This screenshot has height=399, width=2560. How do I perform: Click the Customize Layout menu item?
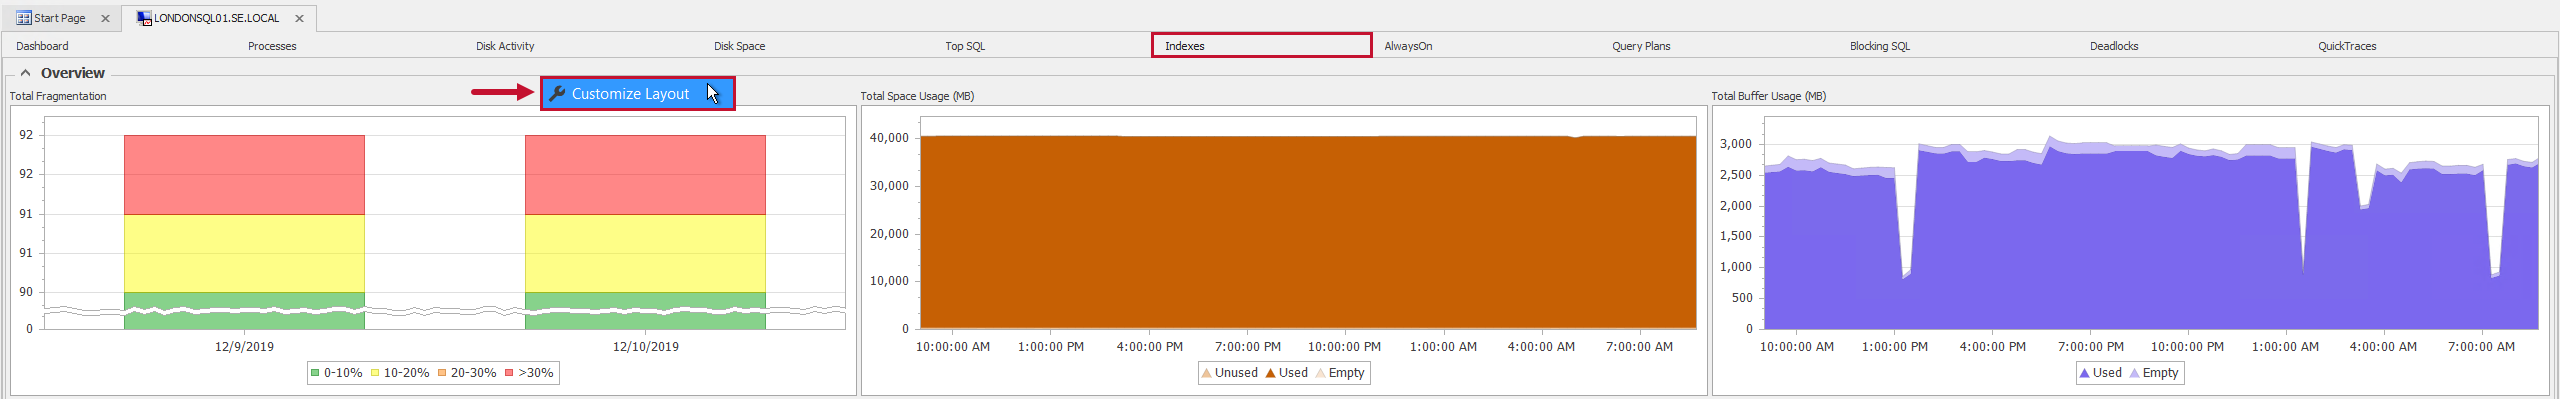point(638,94)
